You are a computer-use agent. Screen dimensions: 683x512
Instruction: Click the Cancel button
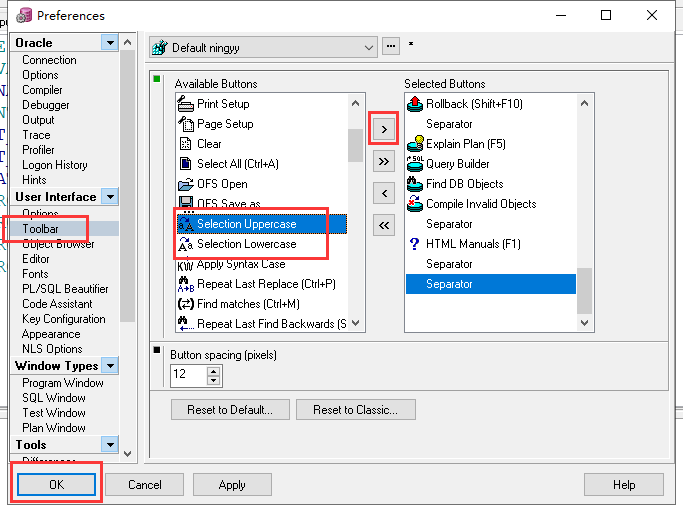[x=145, y=485]
